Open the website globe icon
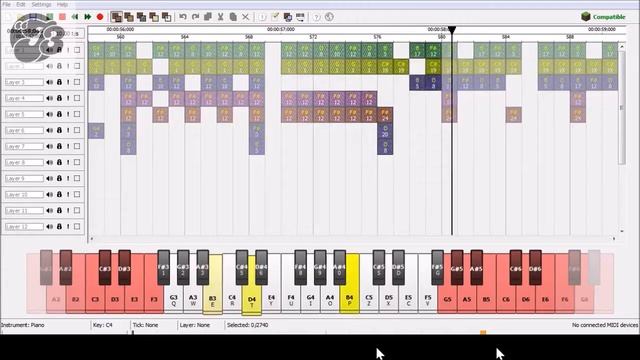 329,17
